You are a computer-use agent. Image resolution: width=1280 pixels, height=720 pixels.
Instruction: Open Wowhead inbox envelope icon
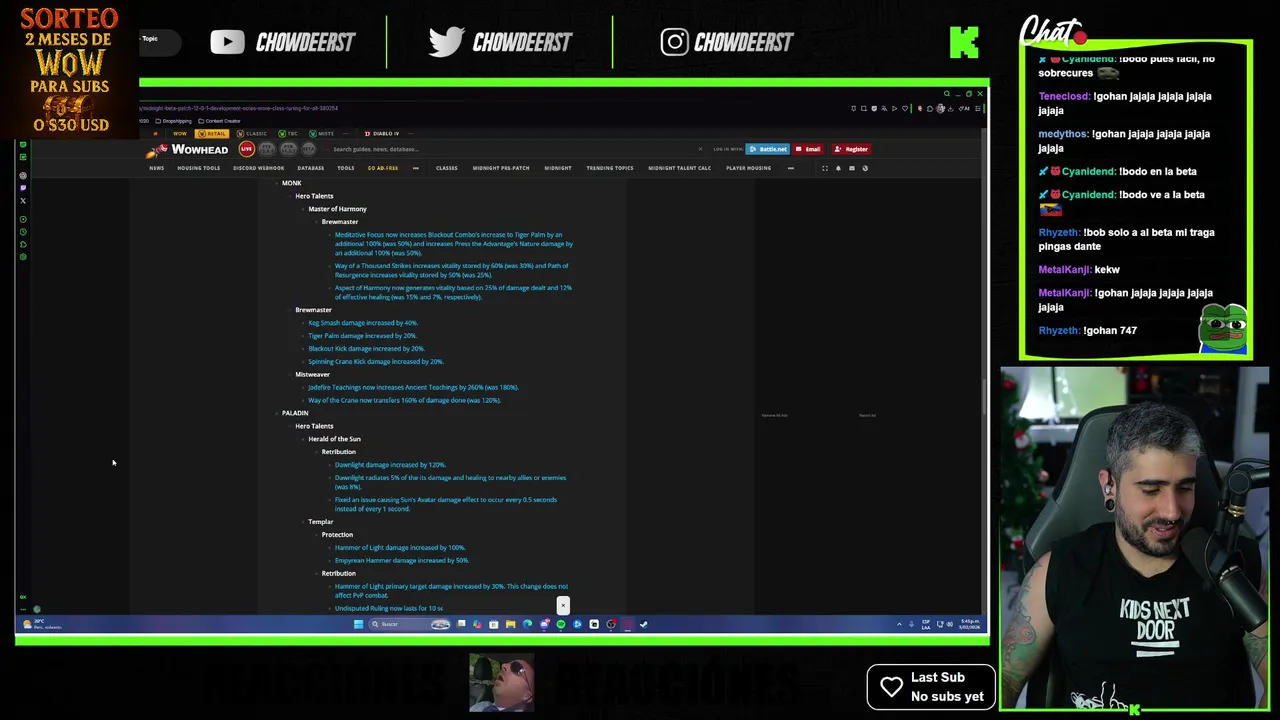(x=851, y=168)
